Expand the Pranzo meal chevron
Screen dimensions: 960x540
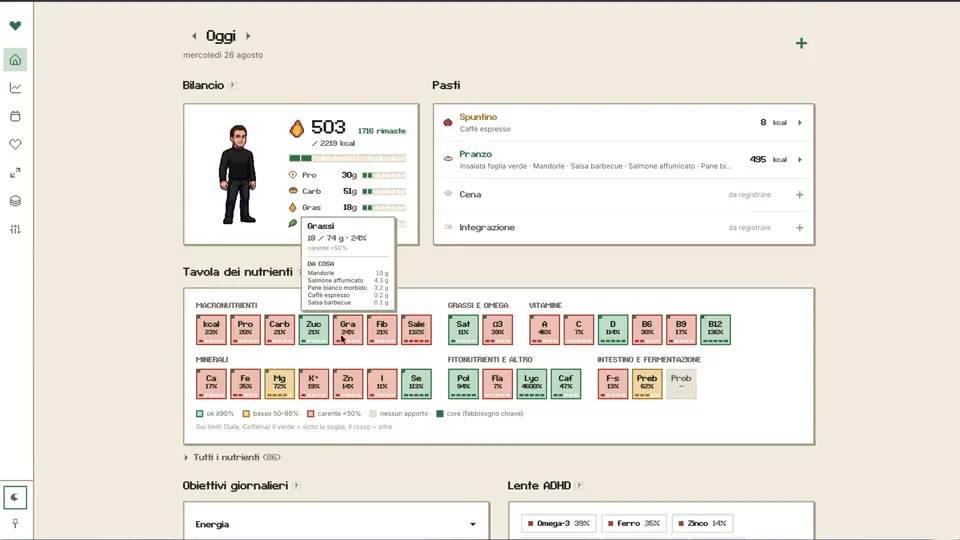pos(800,160)
